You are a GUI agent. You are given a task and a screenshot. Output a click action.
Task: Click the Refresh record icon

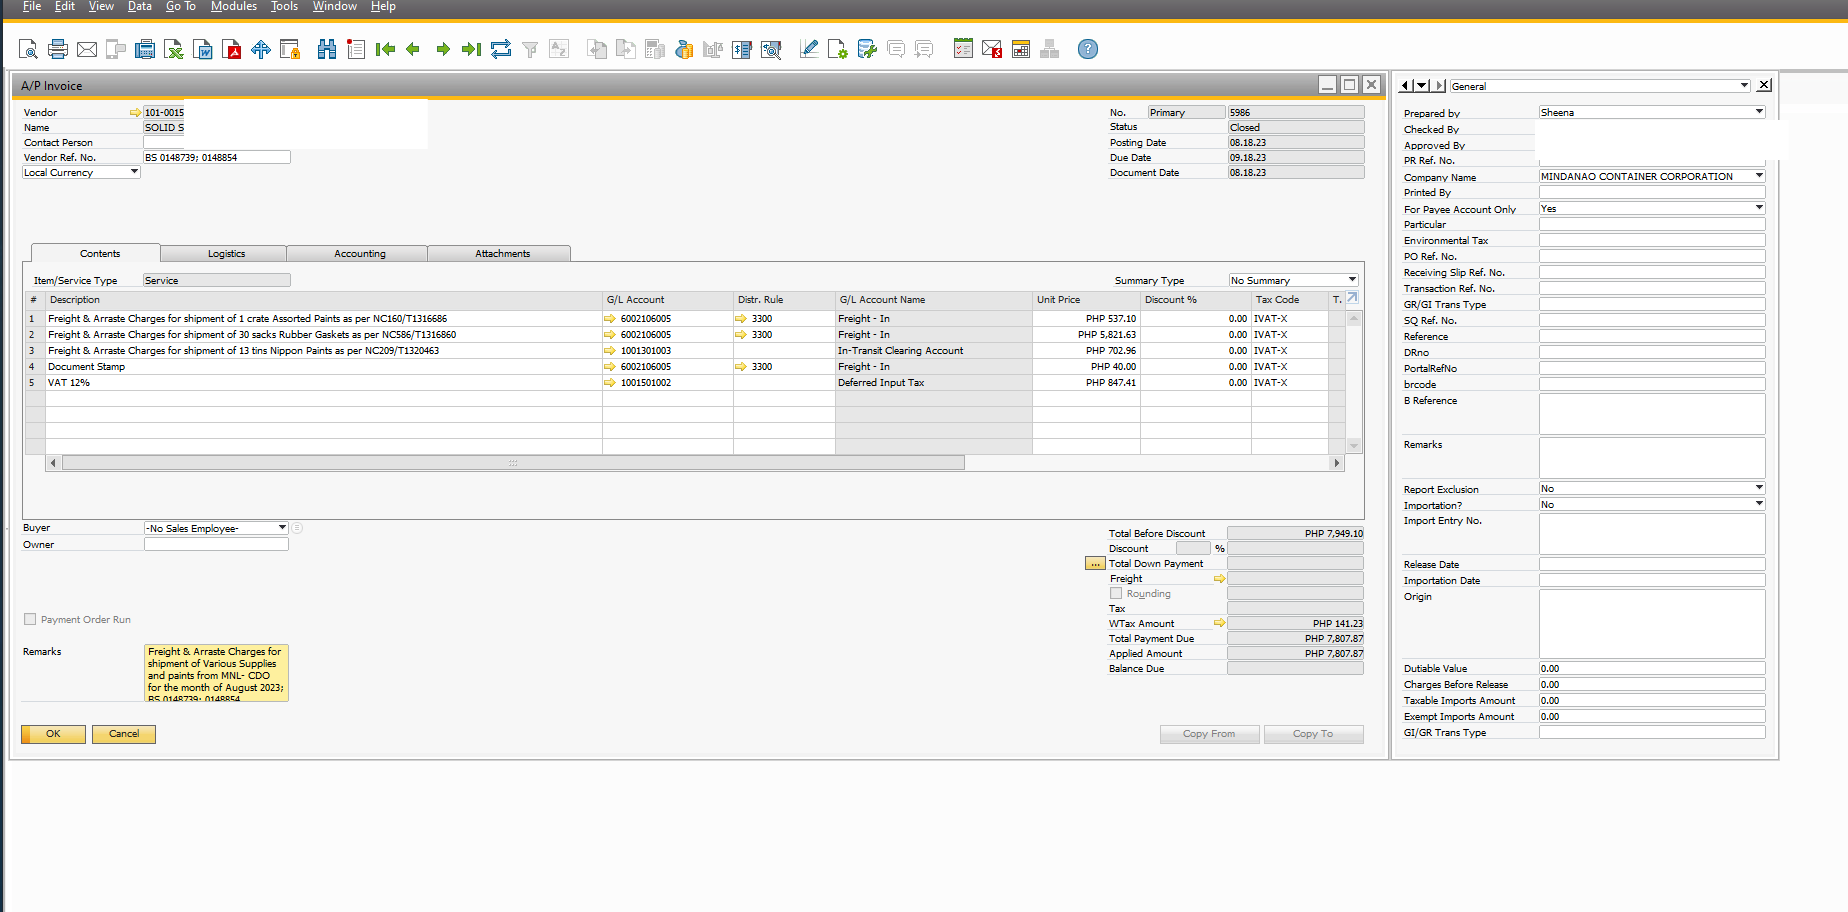[x=501, y=49]
